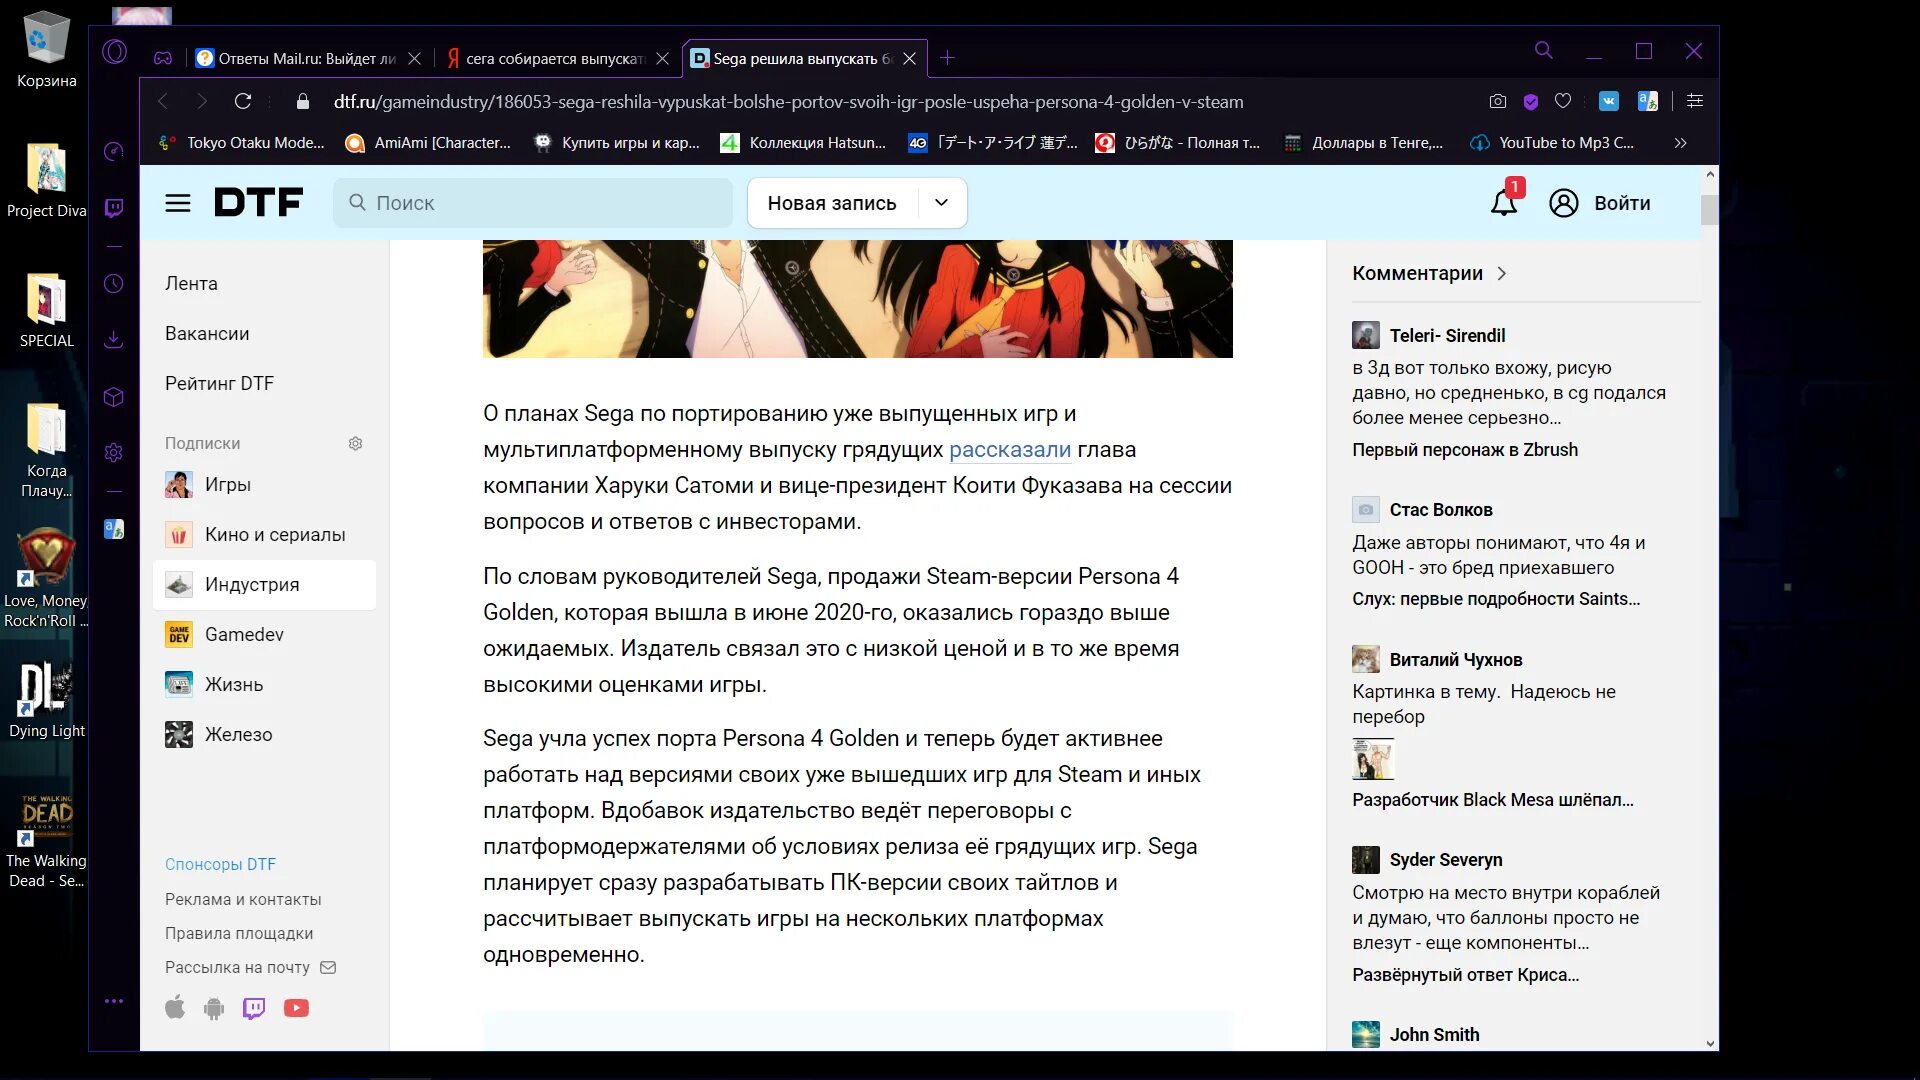Open Twitch in Opera sidebar

[114, 208]
